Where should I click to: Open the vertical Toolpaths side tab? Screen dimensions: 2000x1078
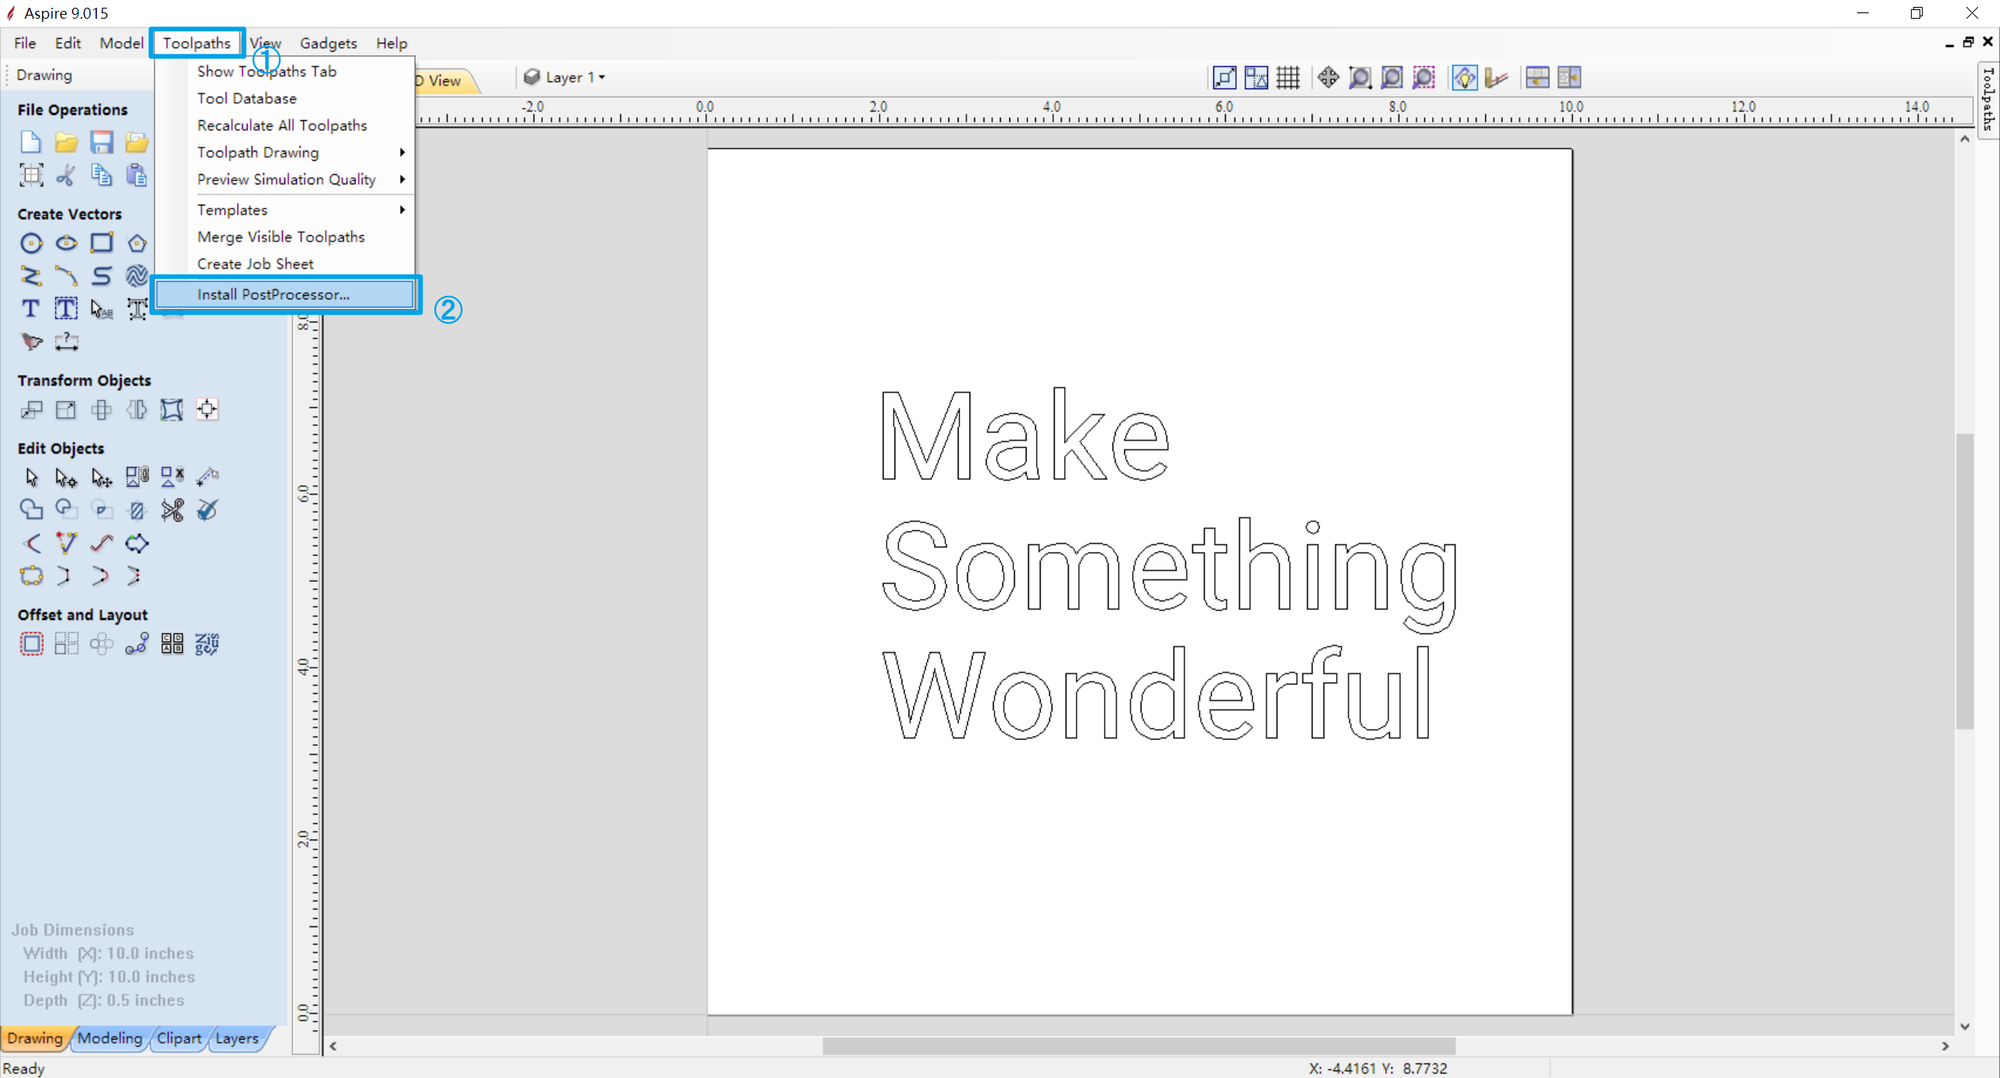point(1988,99)
